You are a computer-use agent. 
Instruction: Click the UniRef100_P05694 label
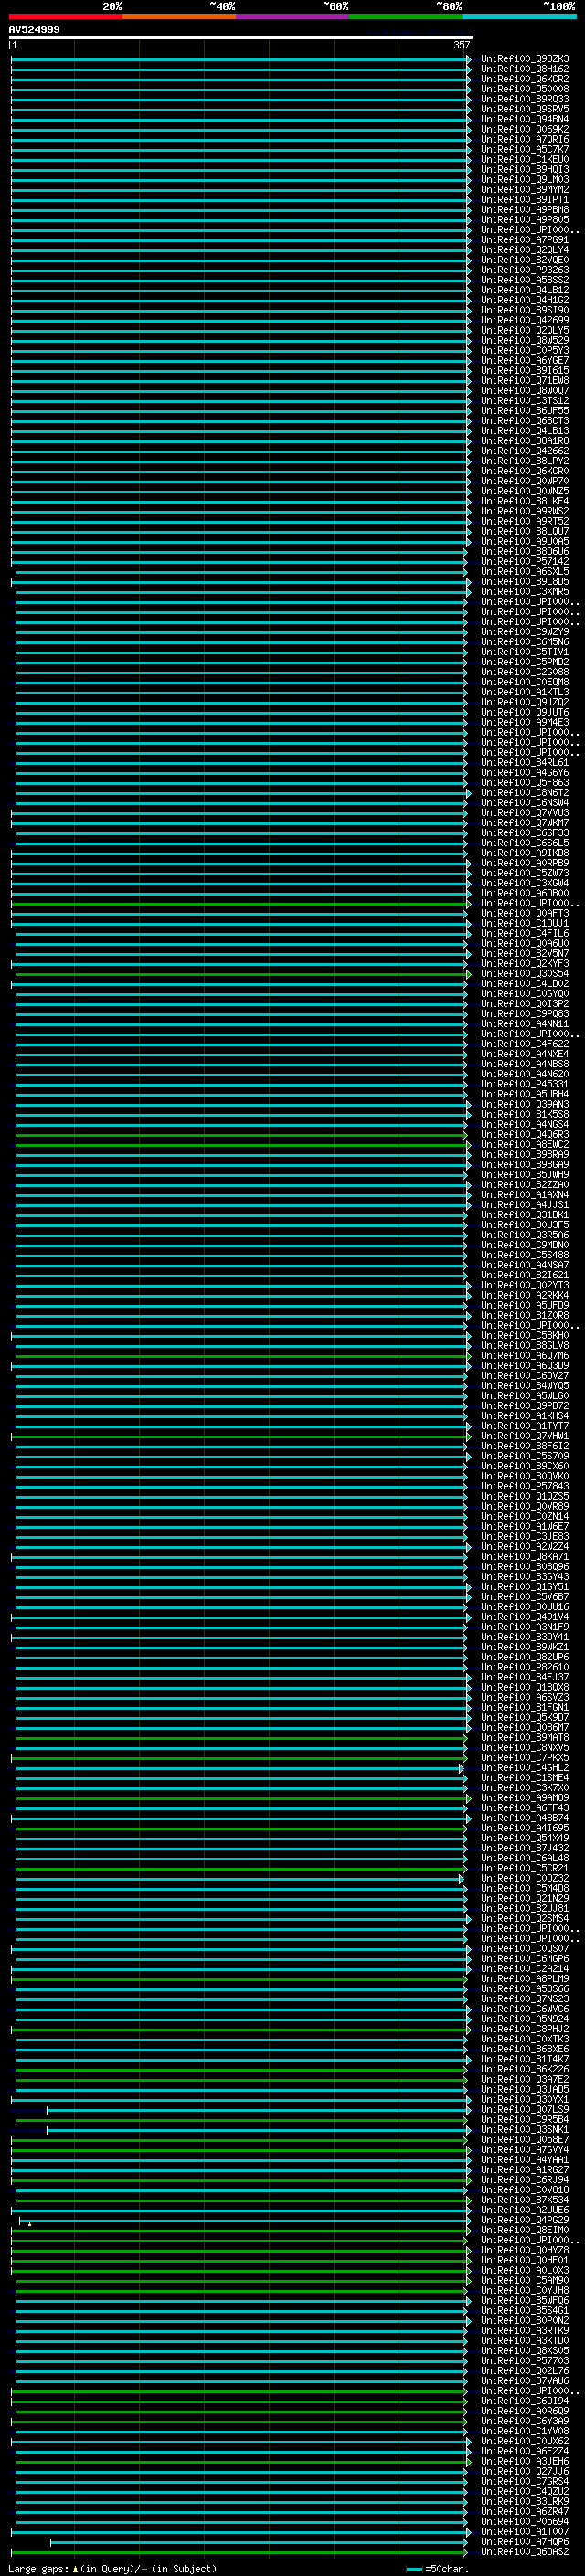click(525, 2522)
